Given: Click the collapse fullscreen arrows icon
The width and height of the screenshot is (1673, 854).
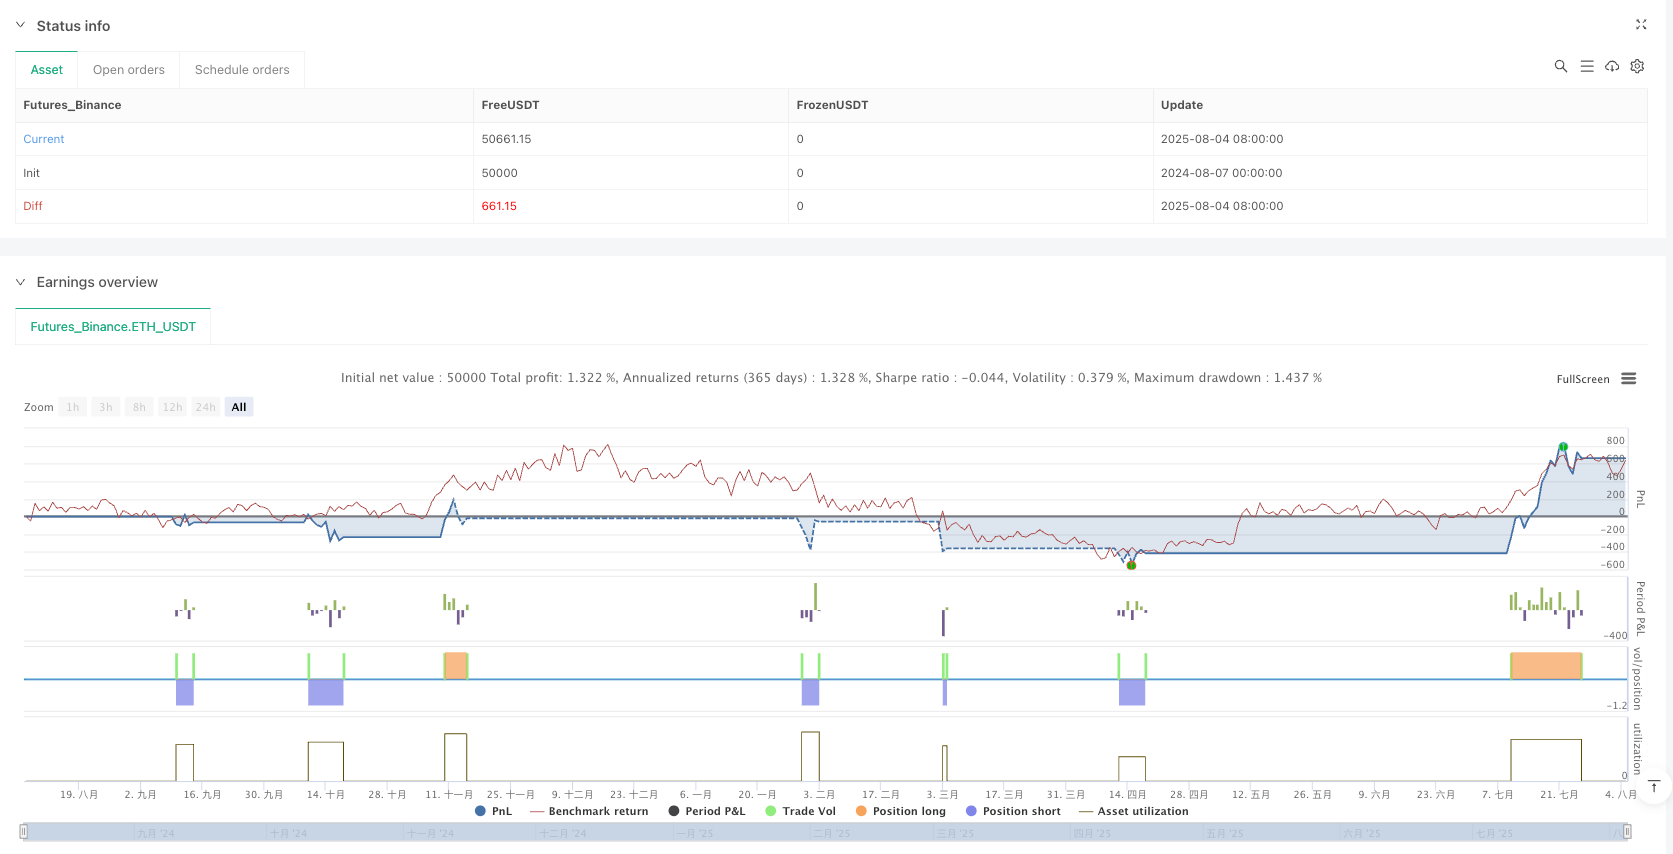Looking at the screenshot, I should [x=1641, y=24].
